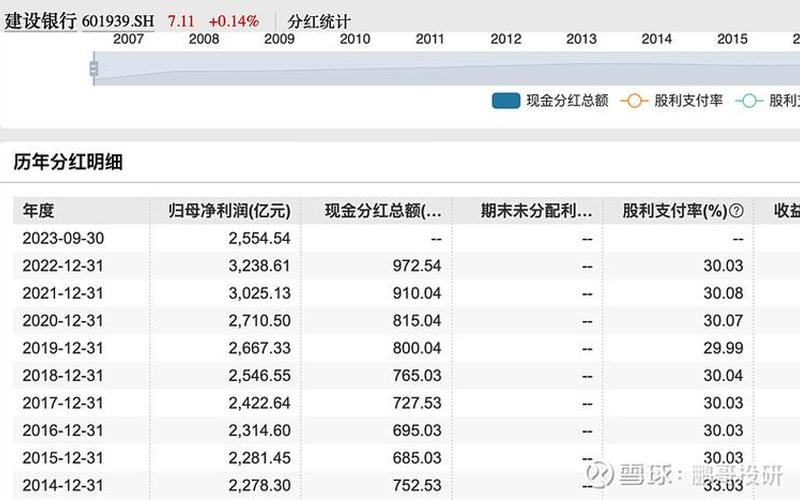The image size is (800, 500).
Task: Click the 2013 timeline year marker
Action: pos(581,39)
